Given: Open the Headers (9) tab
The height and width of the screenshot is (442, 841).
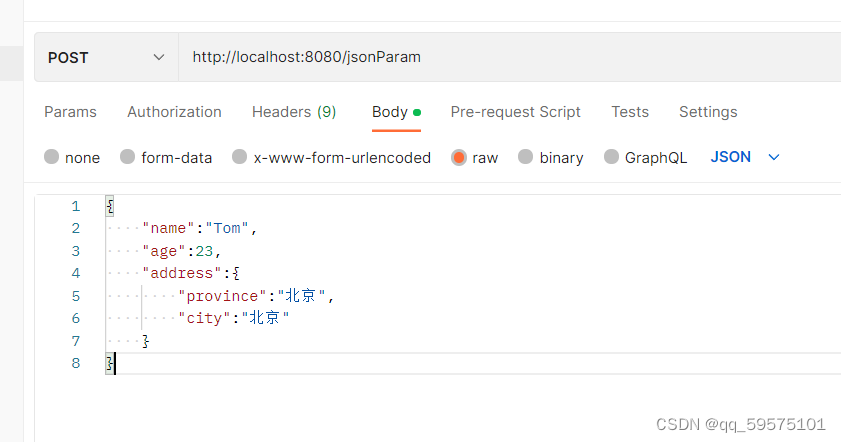Looking at the screenshot, I should (x=294, y=112).
